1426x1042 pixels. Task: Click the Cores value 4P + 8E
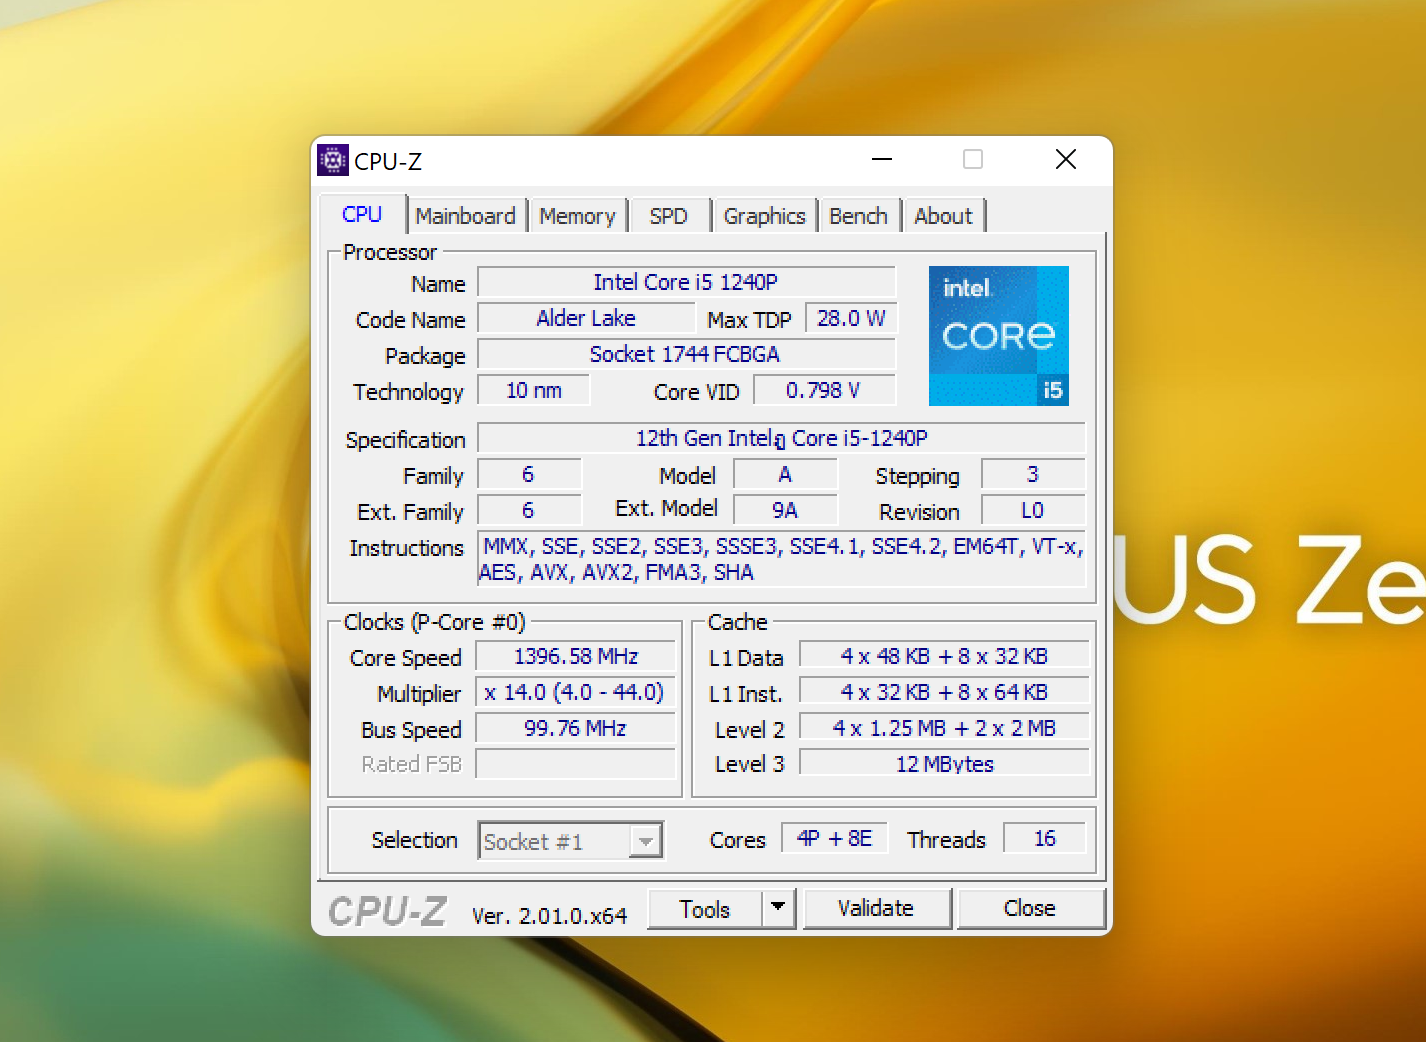coord(834,839)
